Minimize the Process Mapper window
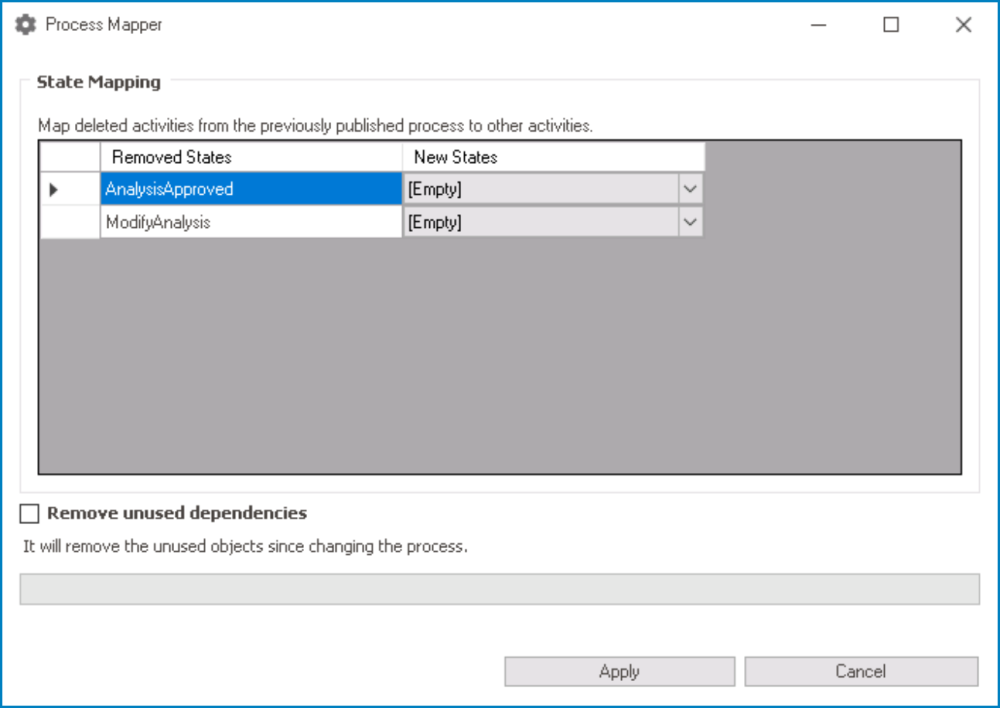The image size is (1000, 708). click(x=819, y=25)
